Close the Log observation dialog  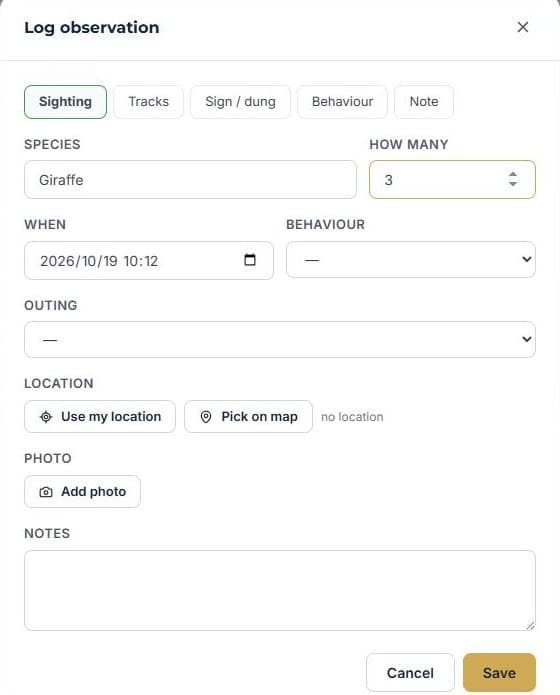(x=523, y=27)
